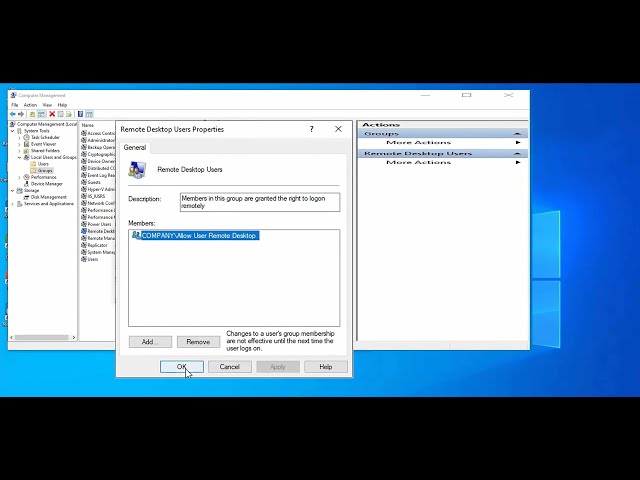The image size is (640, 480).
Task: Expand the Performance tree node
Action: pos(19,177)
